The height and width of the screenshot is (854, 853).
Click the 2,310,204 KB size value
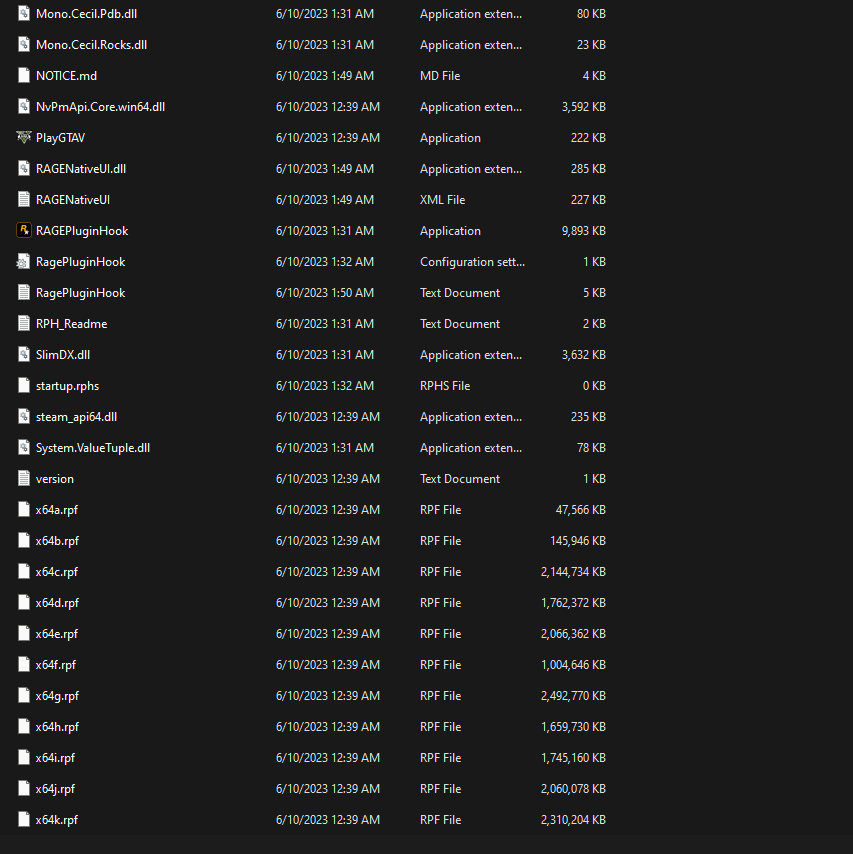[x=573, y=820]
